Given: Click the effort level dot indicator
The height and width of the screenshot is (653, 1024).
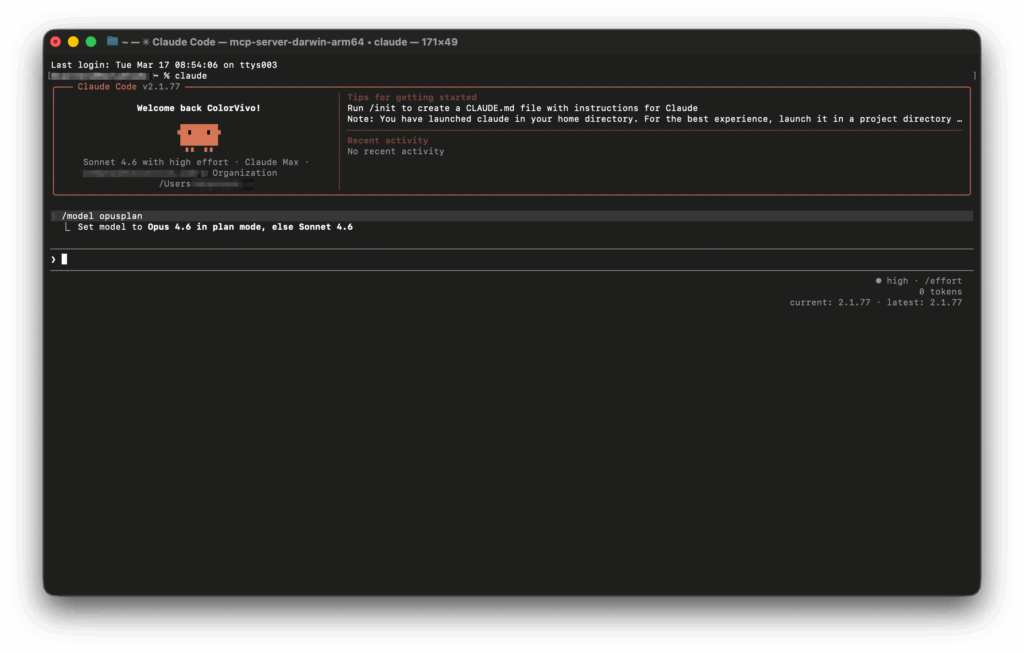Looking at the screenshot, I should coord(878,281).
